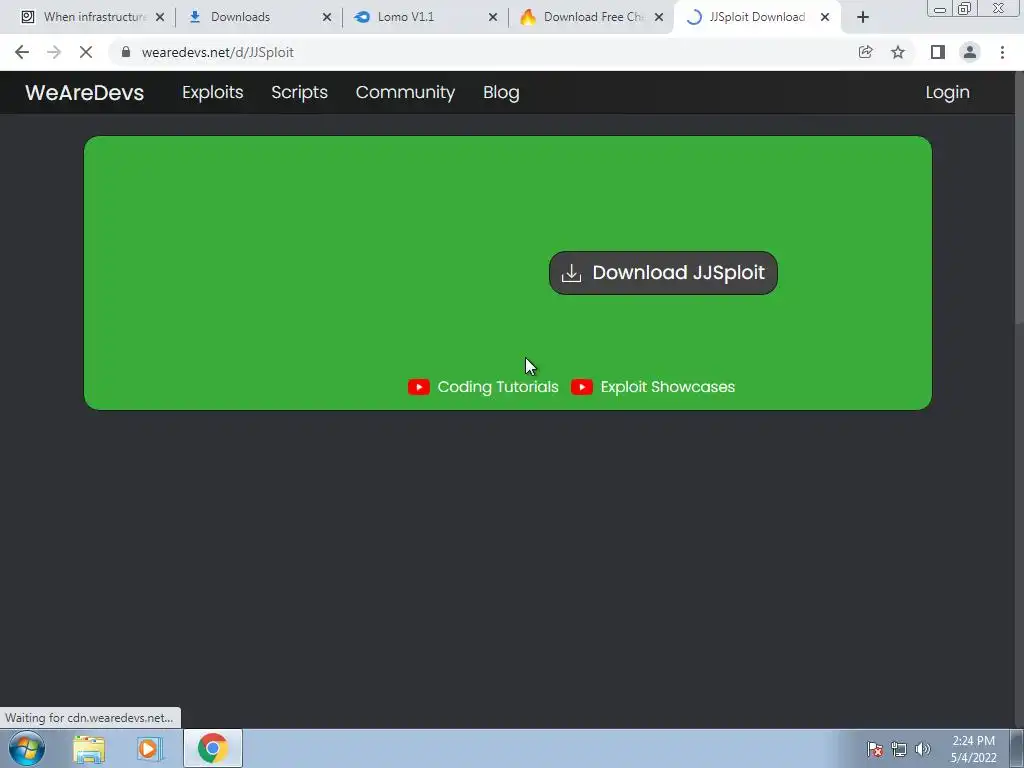Open the network status tray icon
Screen dimensions: 1024x768
point(899,749)
